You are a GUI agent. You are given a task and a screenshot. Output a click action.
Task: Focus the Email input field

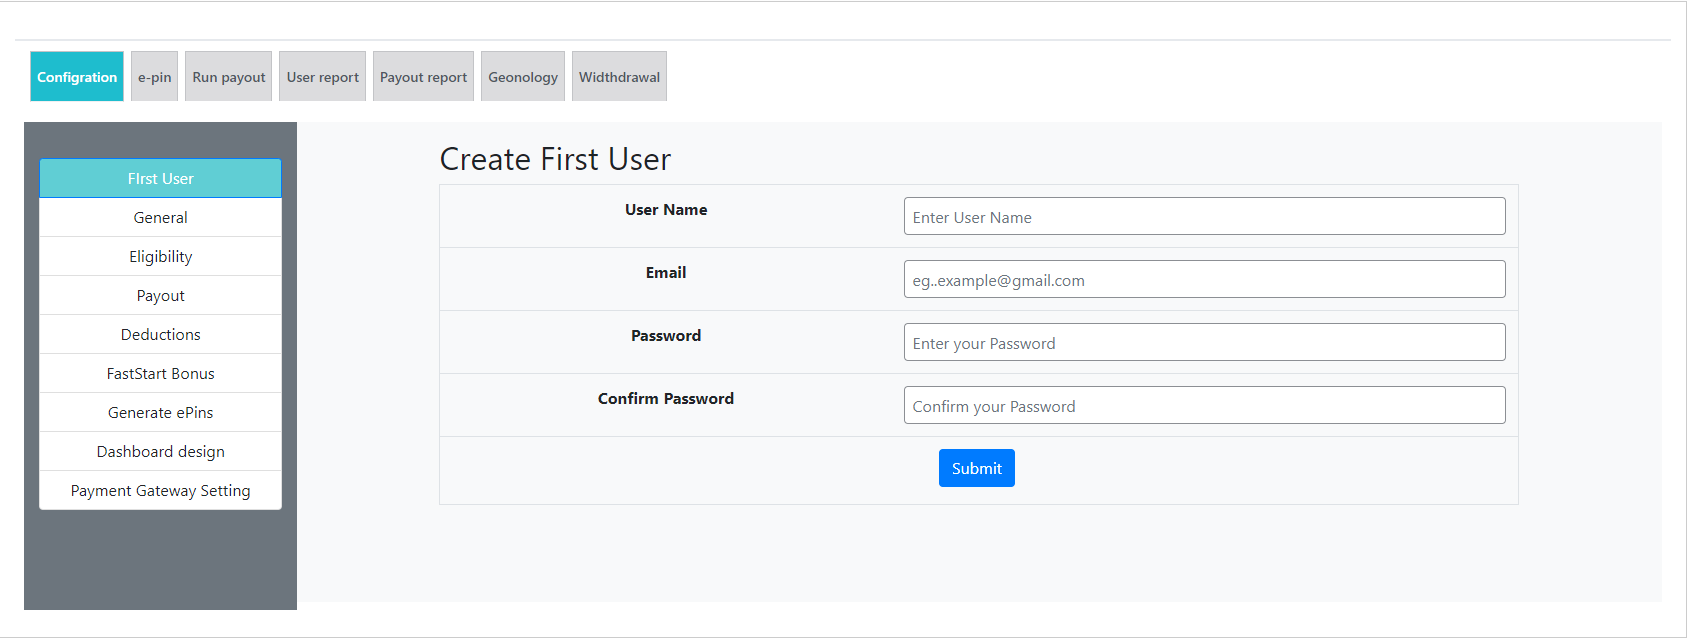tap(1204, 280)
